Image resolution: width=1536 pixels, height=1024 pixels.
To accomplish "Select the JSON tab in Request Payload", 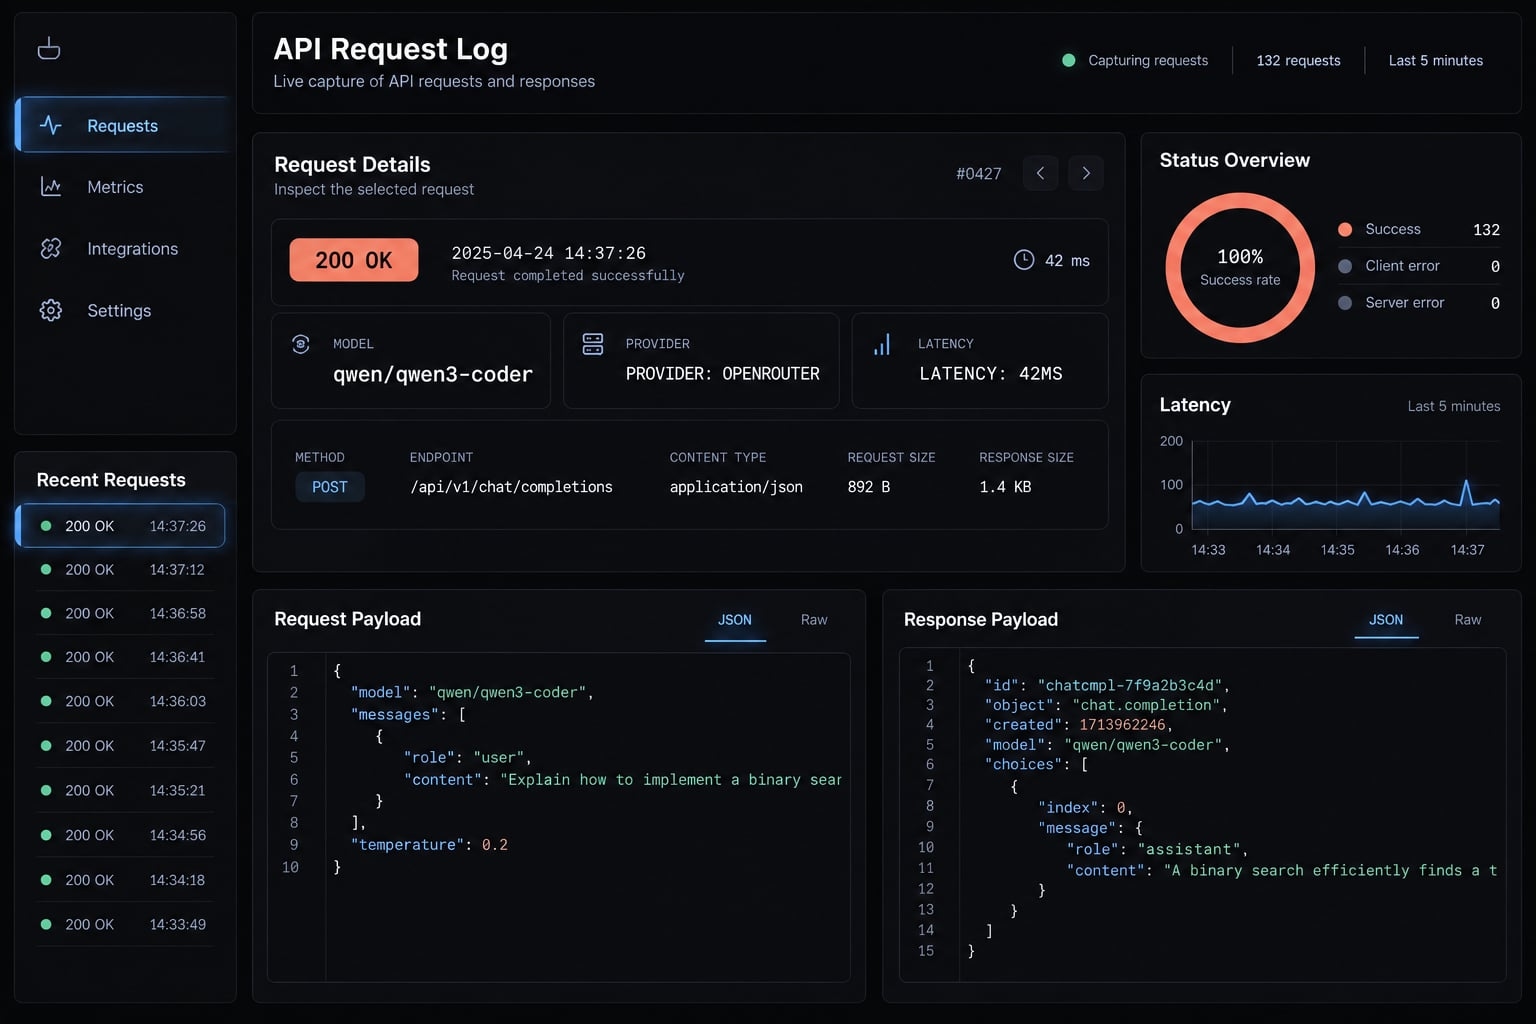I will (735, 620).
